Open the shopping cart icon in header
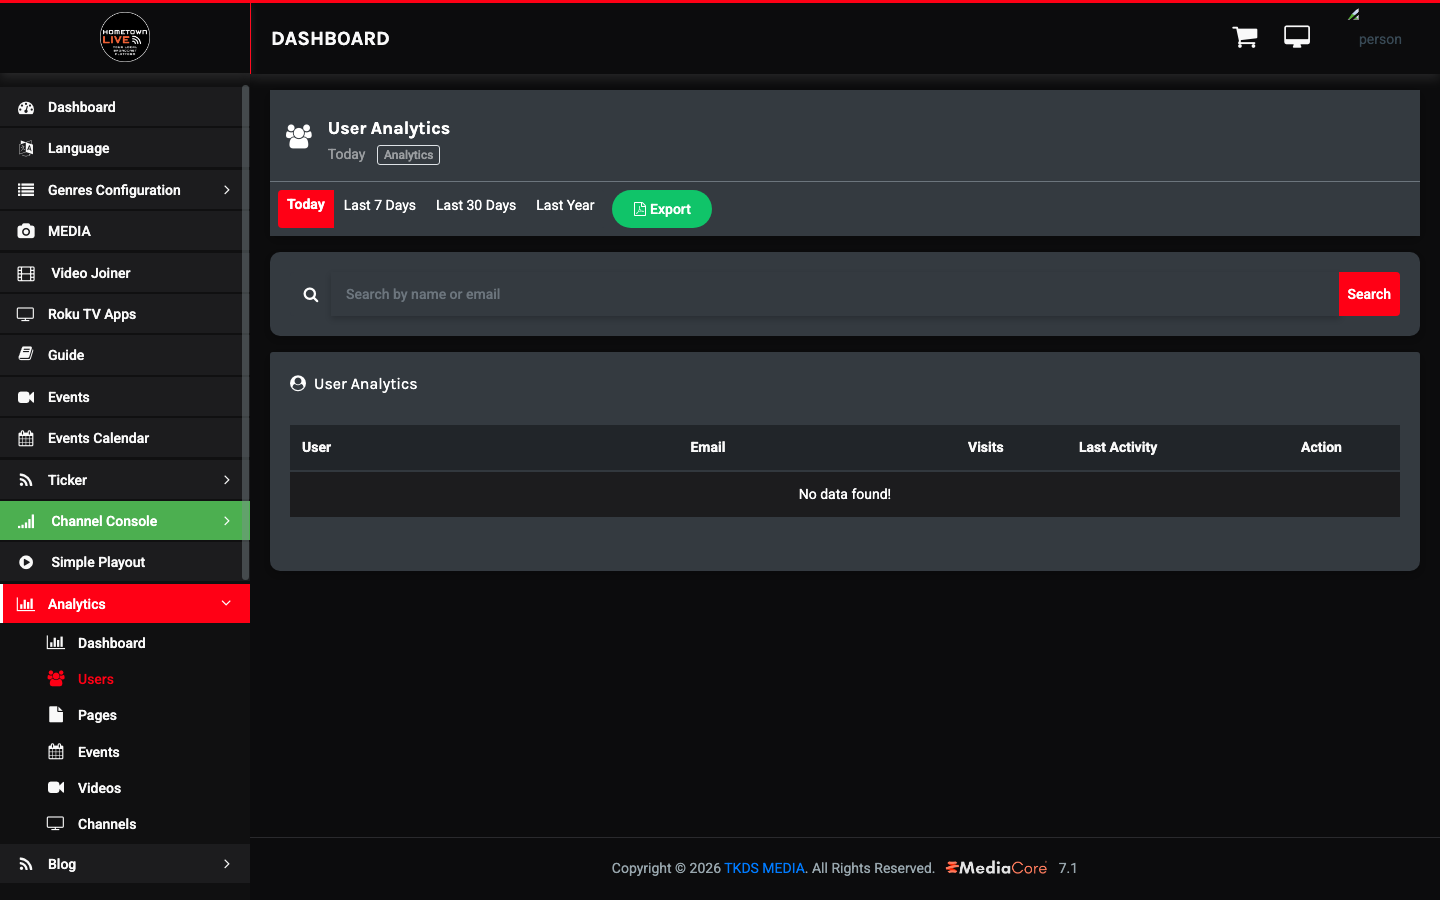 [x=1245, y=38]
